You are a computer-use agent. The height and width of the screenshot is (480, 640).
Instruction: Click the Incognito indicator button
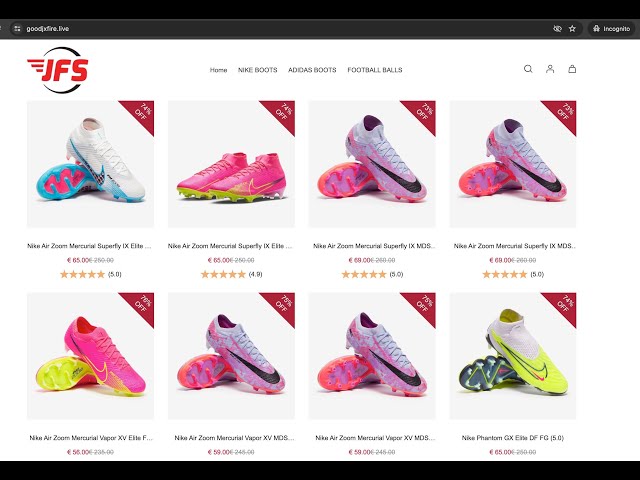(x=611, y=29)
